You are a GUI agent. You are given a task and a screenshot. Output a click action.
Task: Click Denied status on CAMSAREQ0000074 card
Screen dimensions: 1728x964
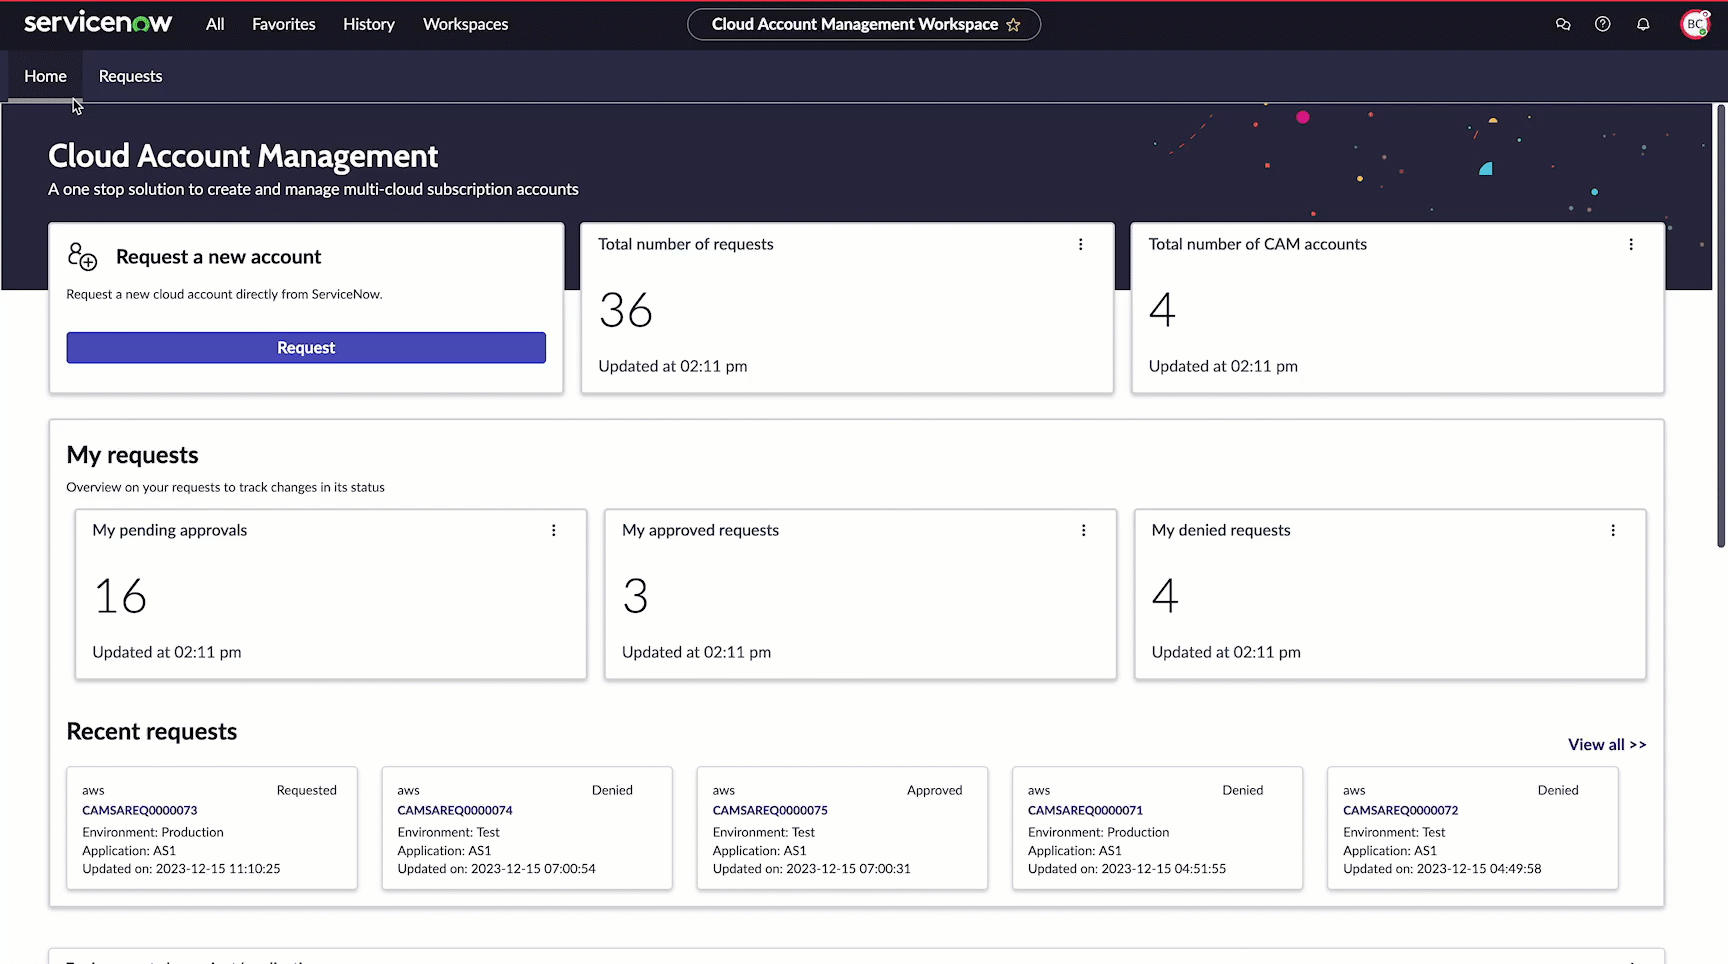pyautogui.click(x=612, y=790)
